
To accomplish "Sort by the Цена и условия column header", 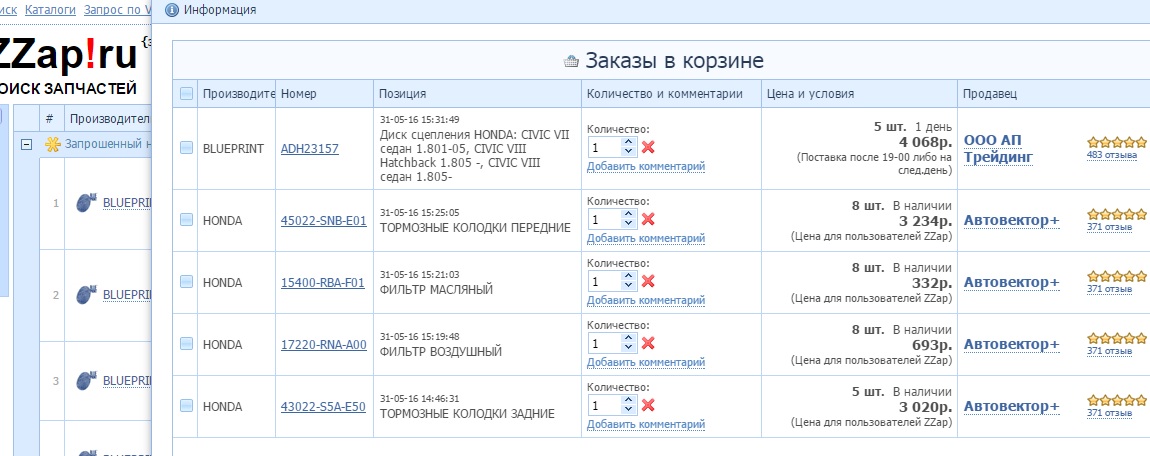I will [810, 94].
